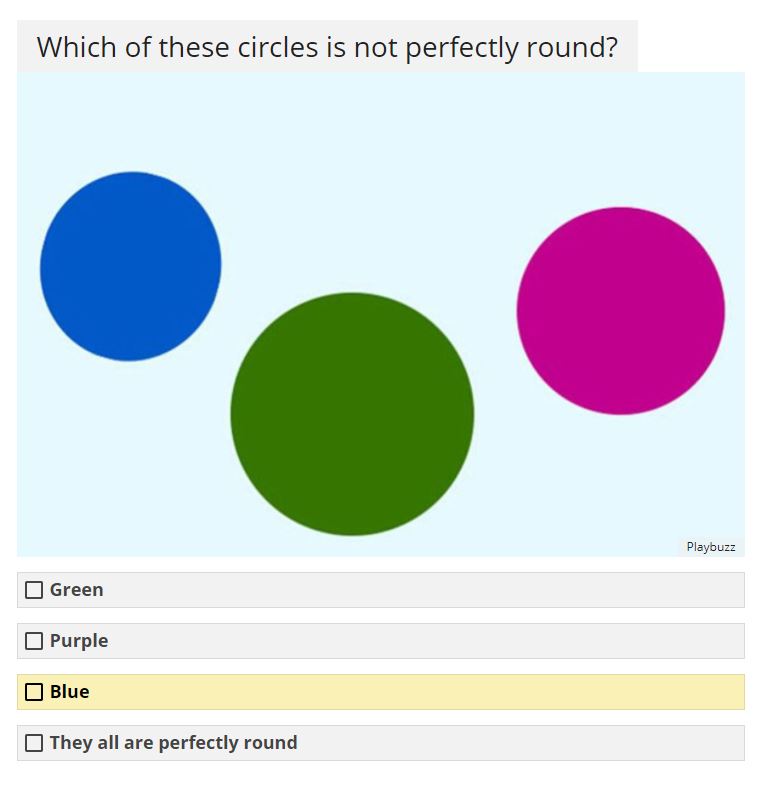Click the bold 'Blue' label
The height and width of the screenshot is (799, 762).
tap(69, 691)
